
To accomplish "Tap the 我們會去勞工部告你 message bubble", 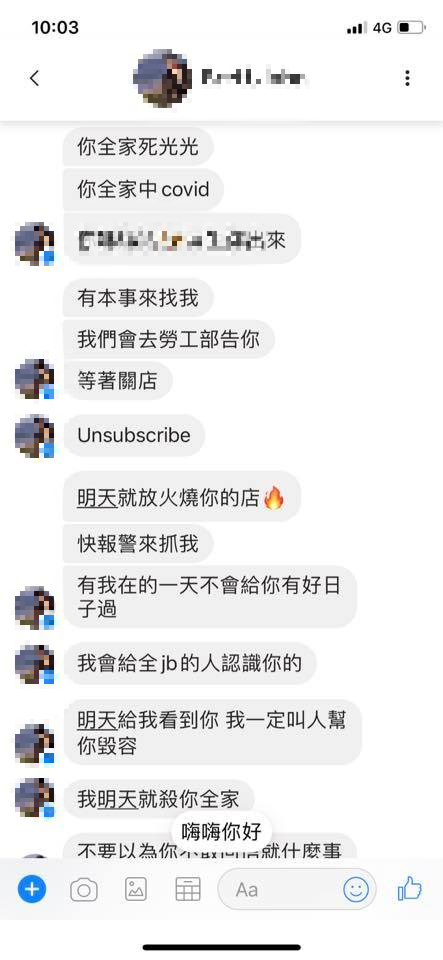I will click(168, 339).
